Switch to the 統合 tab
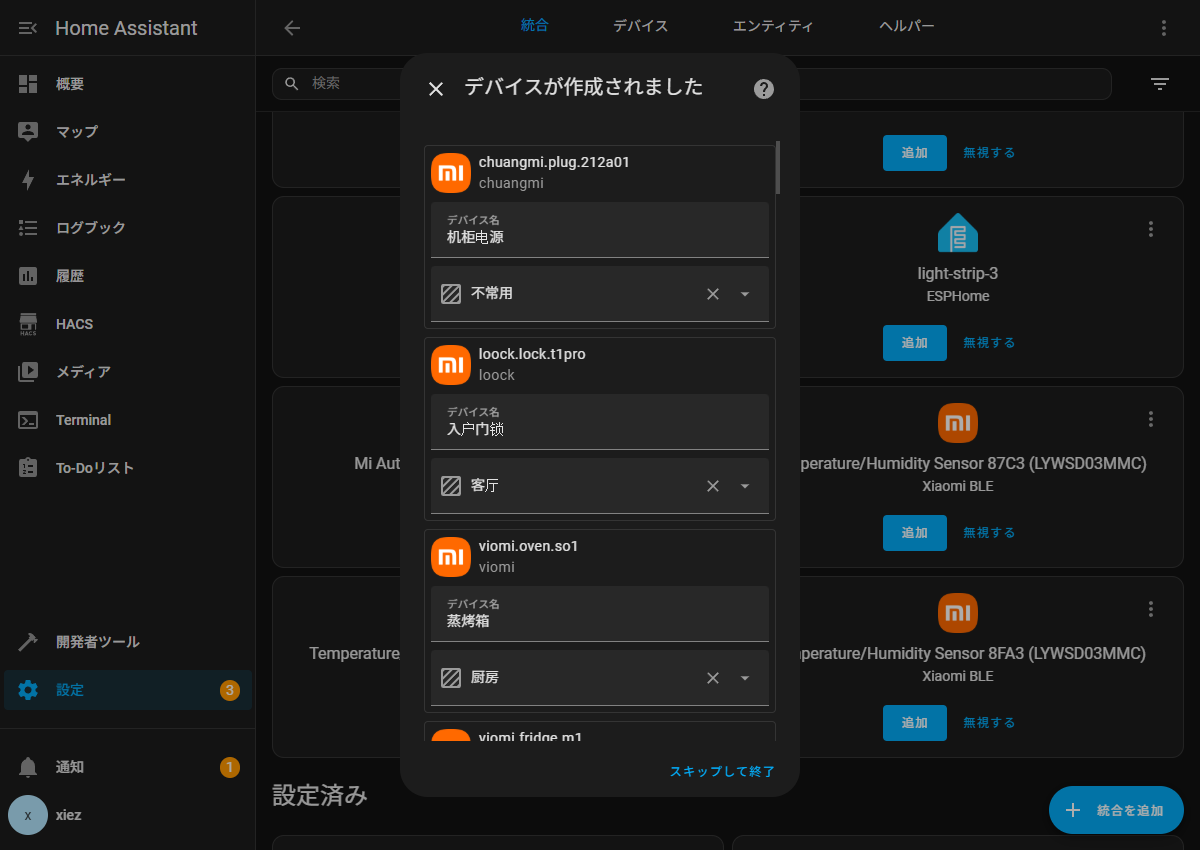The height and width of the screenshot is (850, 1200). coord(535,26)
